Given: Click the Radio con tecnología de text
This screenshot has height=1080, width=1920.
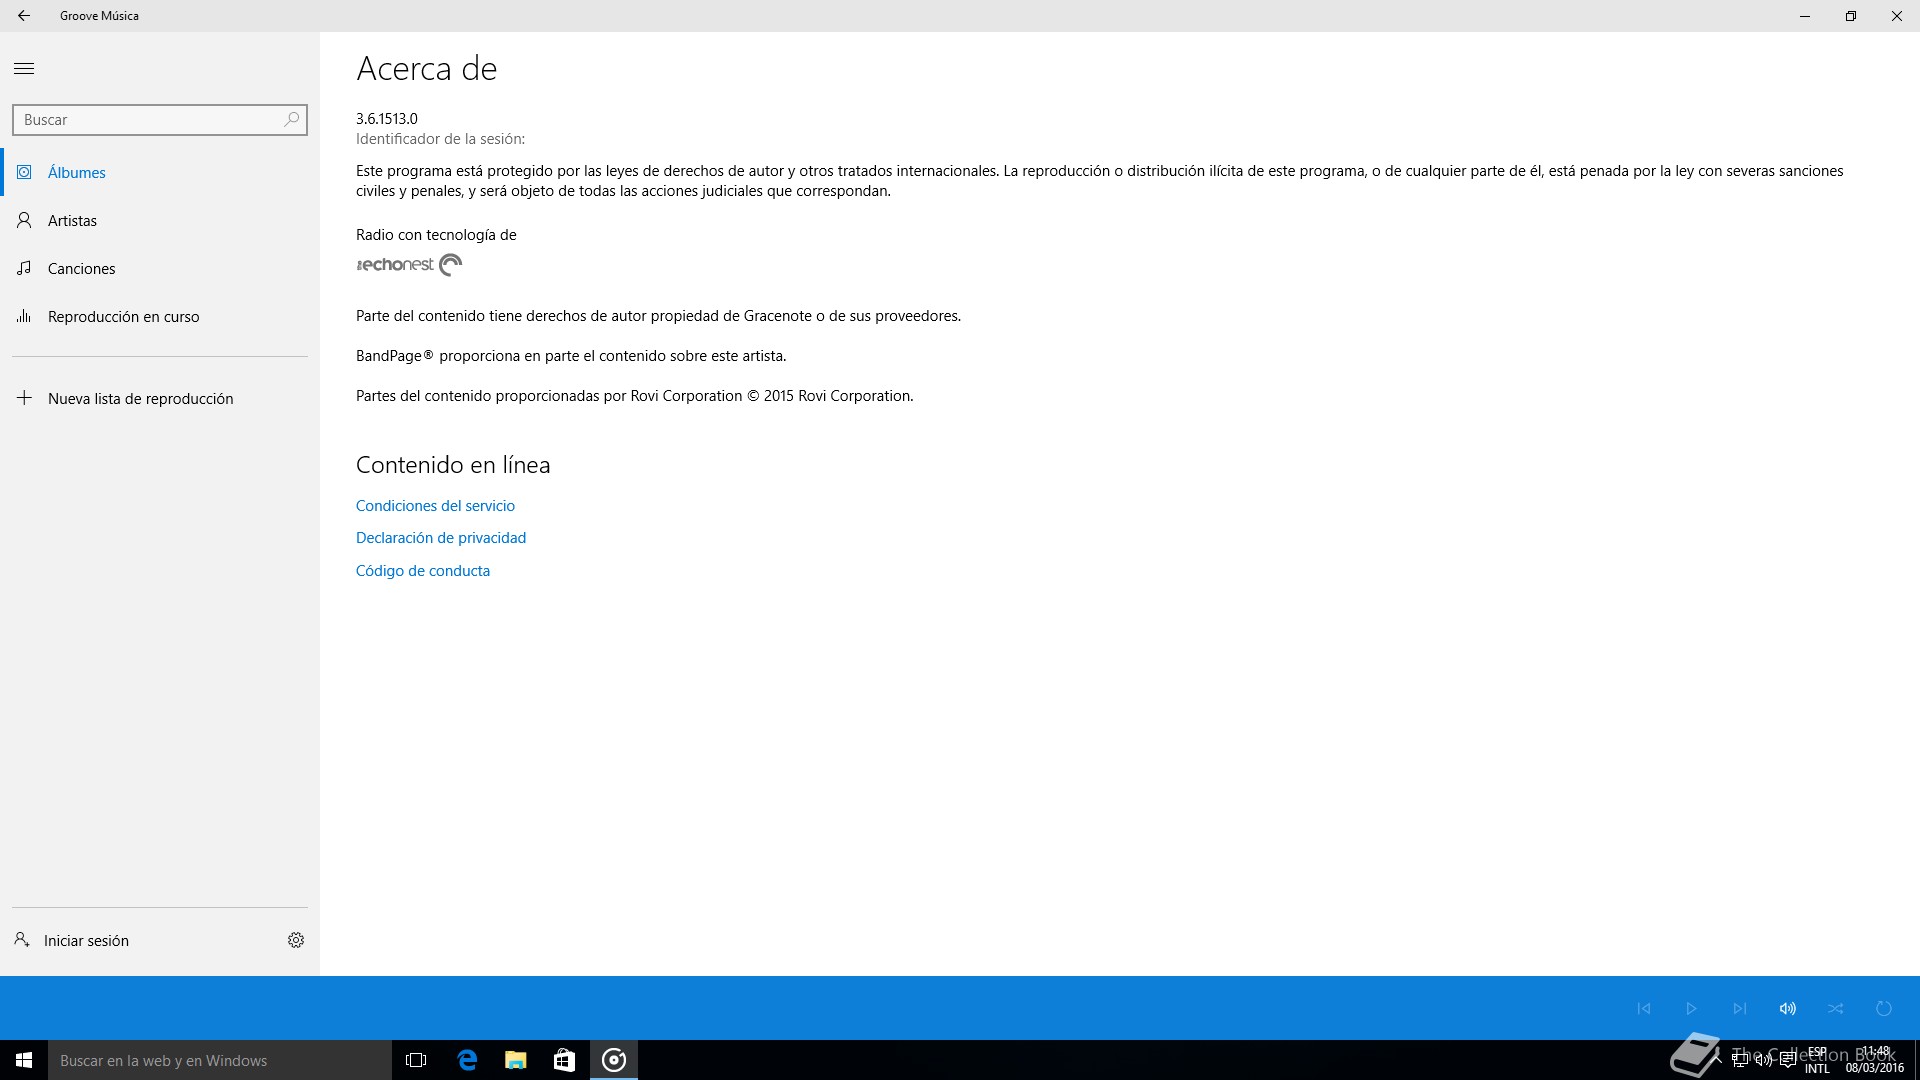Looking at the screenshot, I should [436, 235].
